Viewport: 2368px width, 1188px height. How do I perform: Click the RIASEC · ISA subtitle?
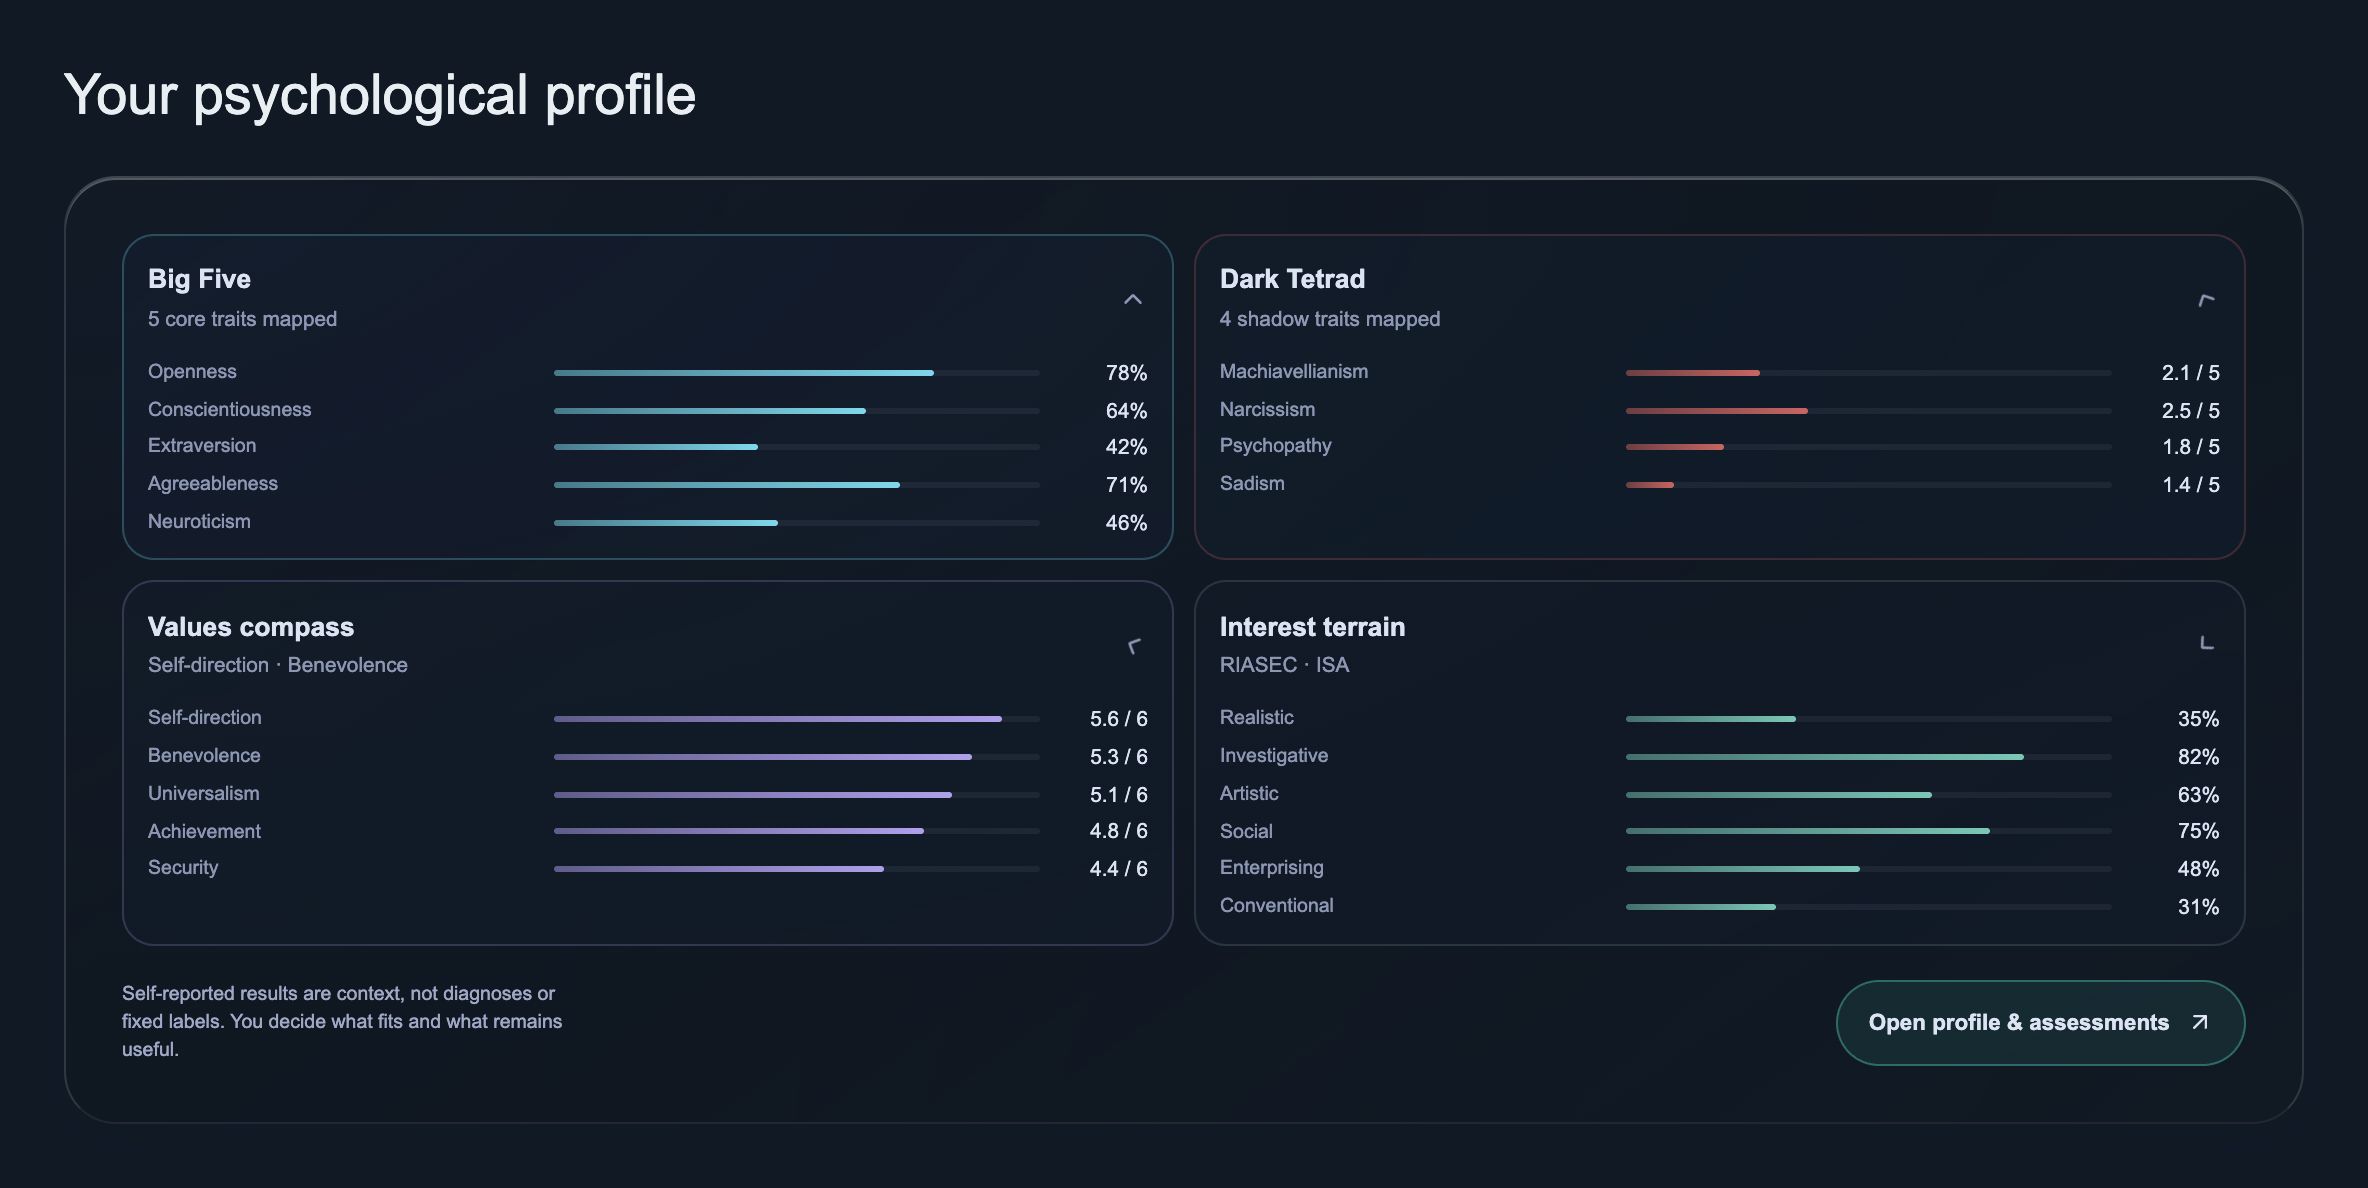click(x=1284, y=665)
